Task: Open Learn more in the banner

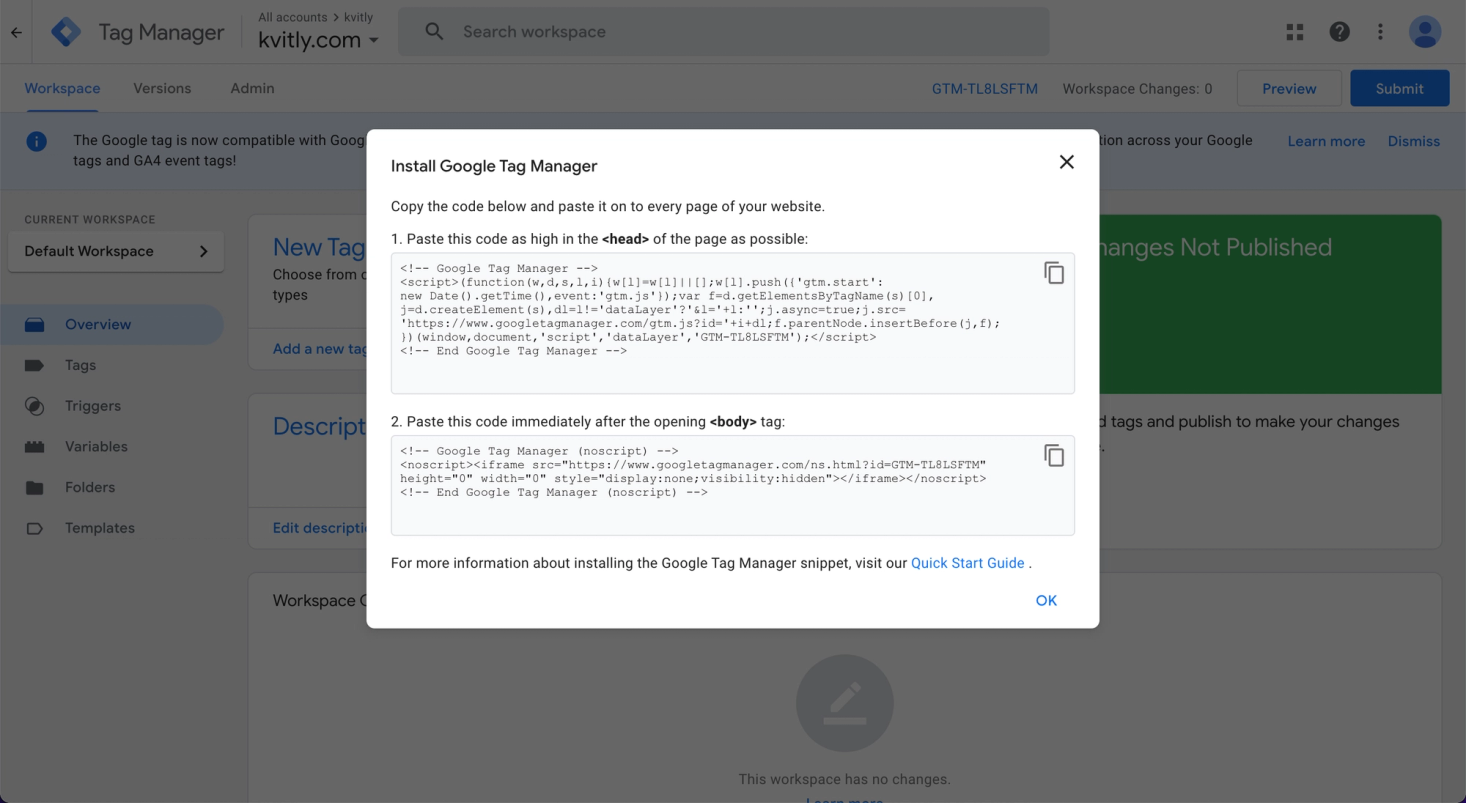Action: (x=1326, y=141)
